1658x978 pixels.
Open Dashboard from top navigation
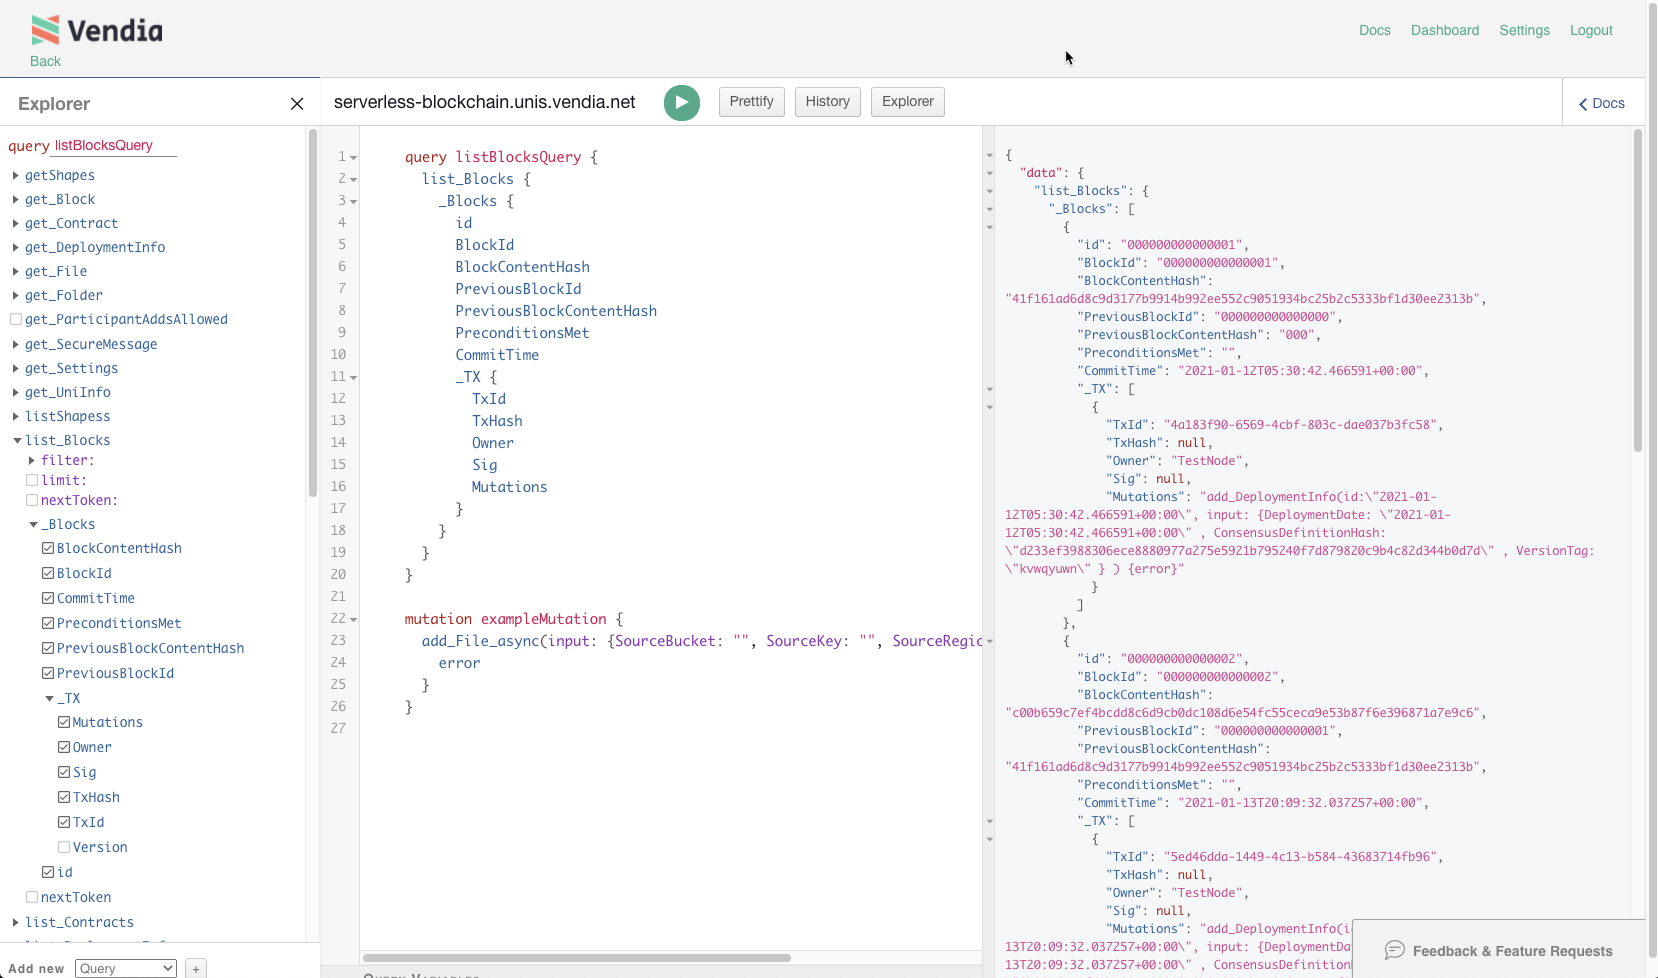click(1444, 30)
